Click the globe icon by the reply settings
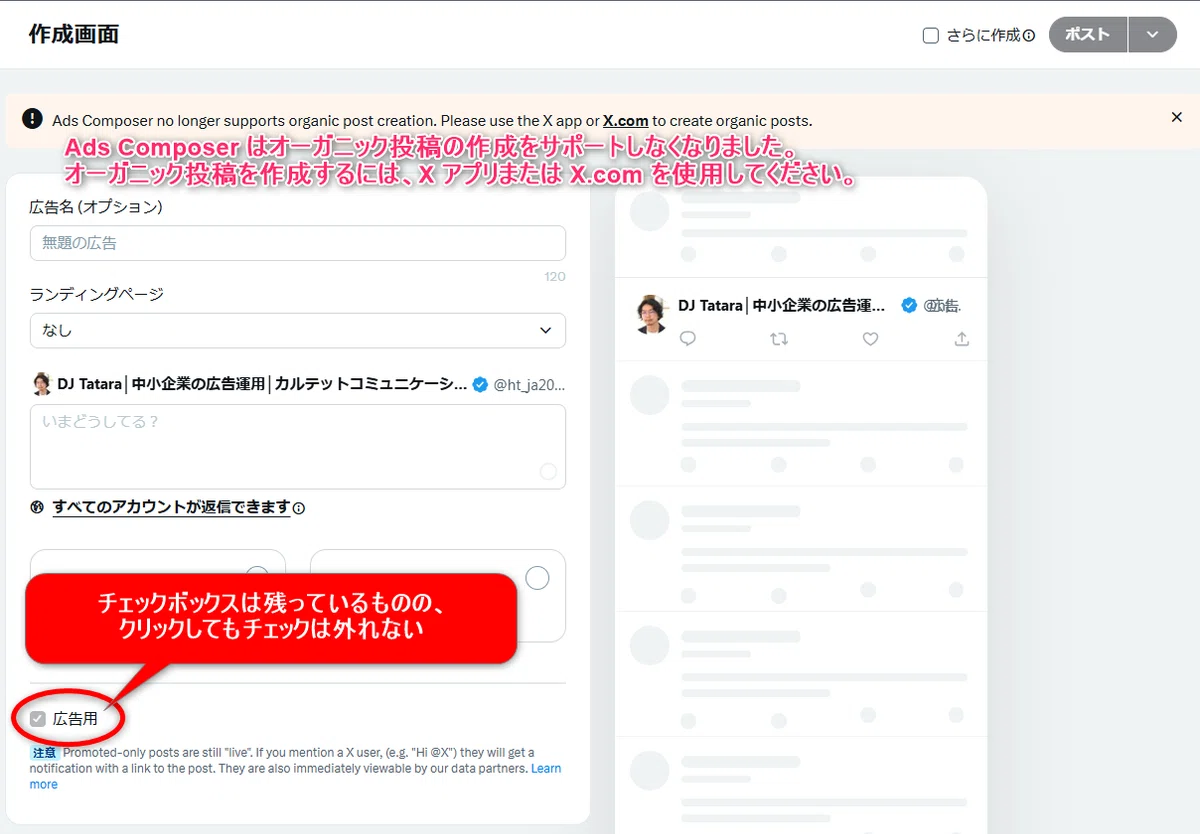Screen dimensions: 1200x834 38,507
